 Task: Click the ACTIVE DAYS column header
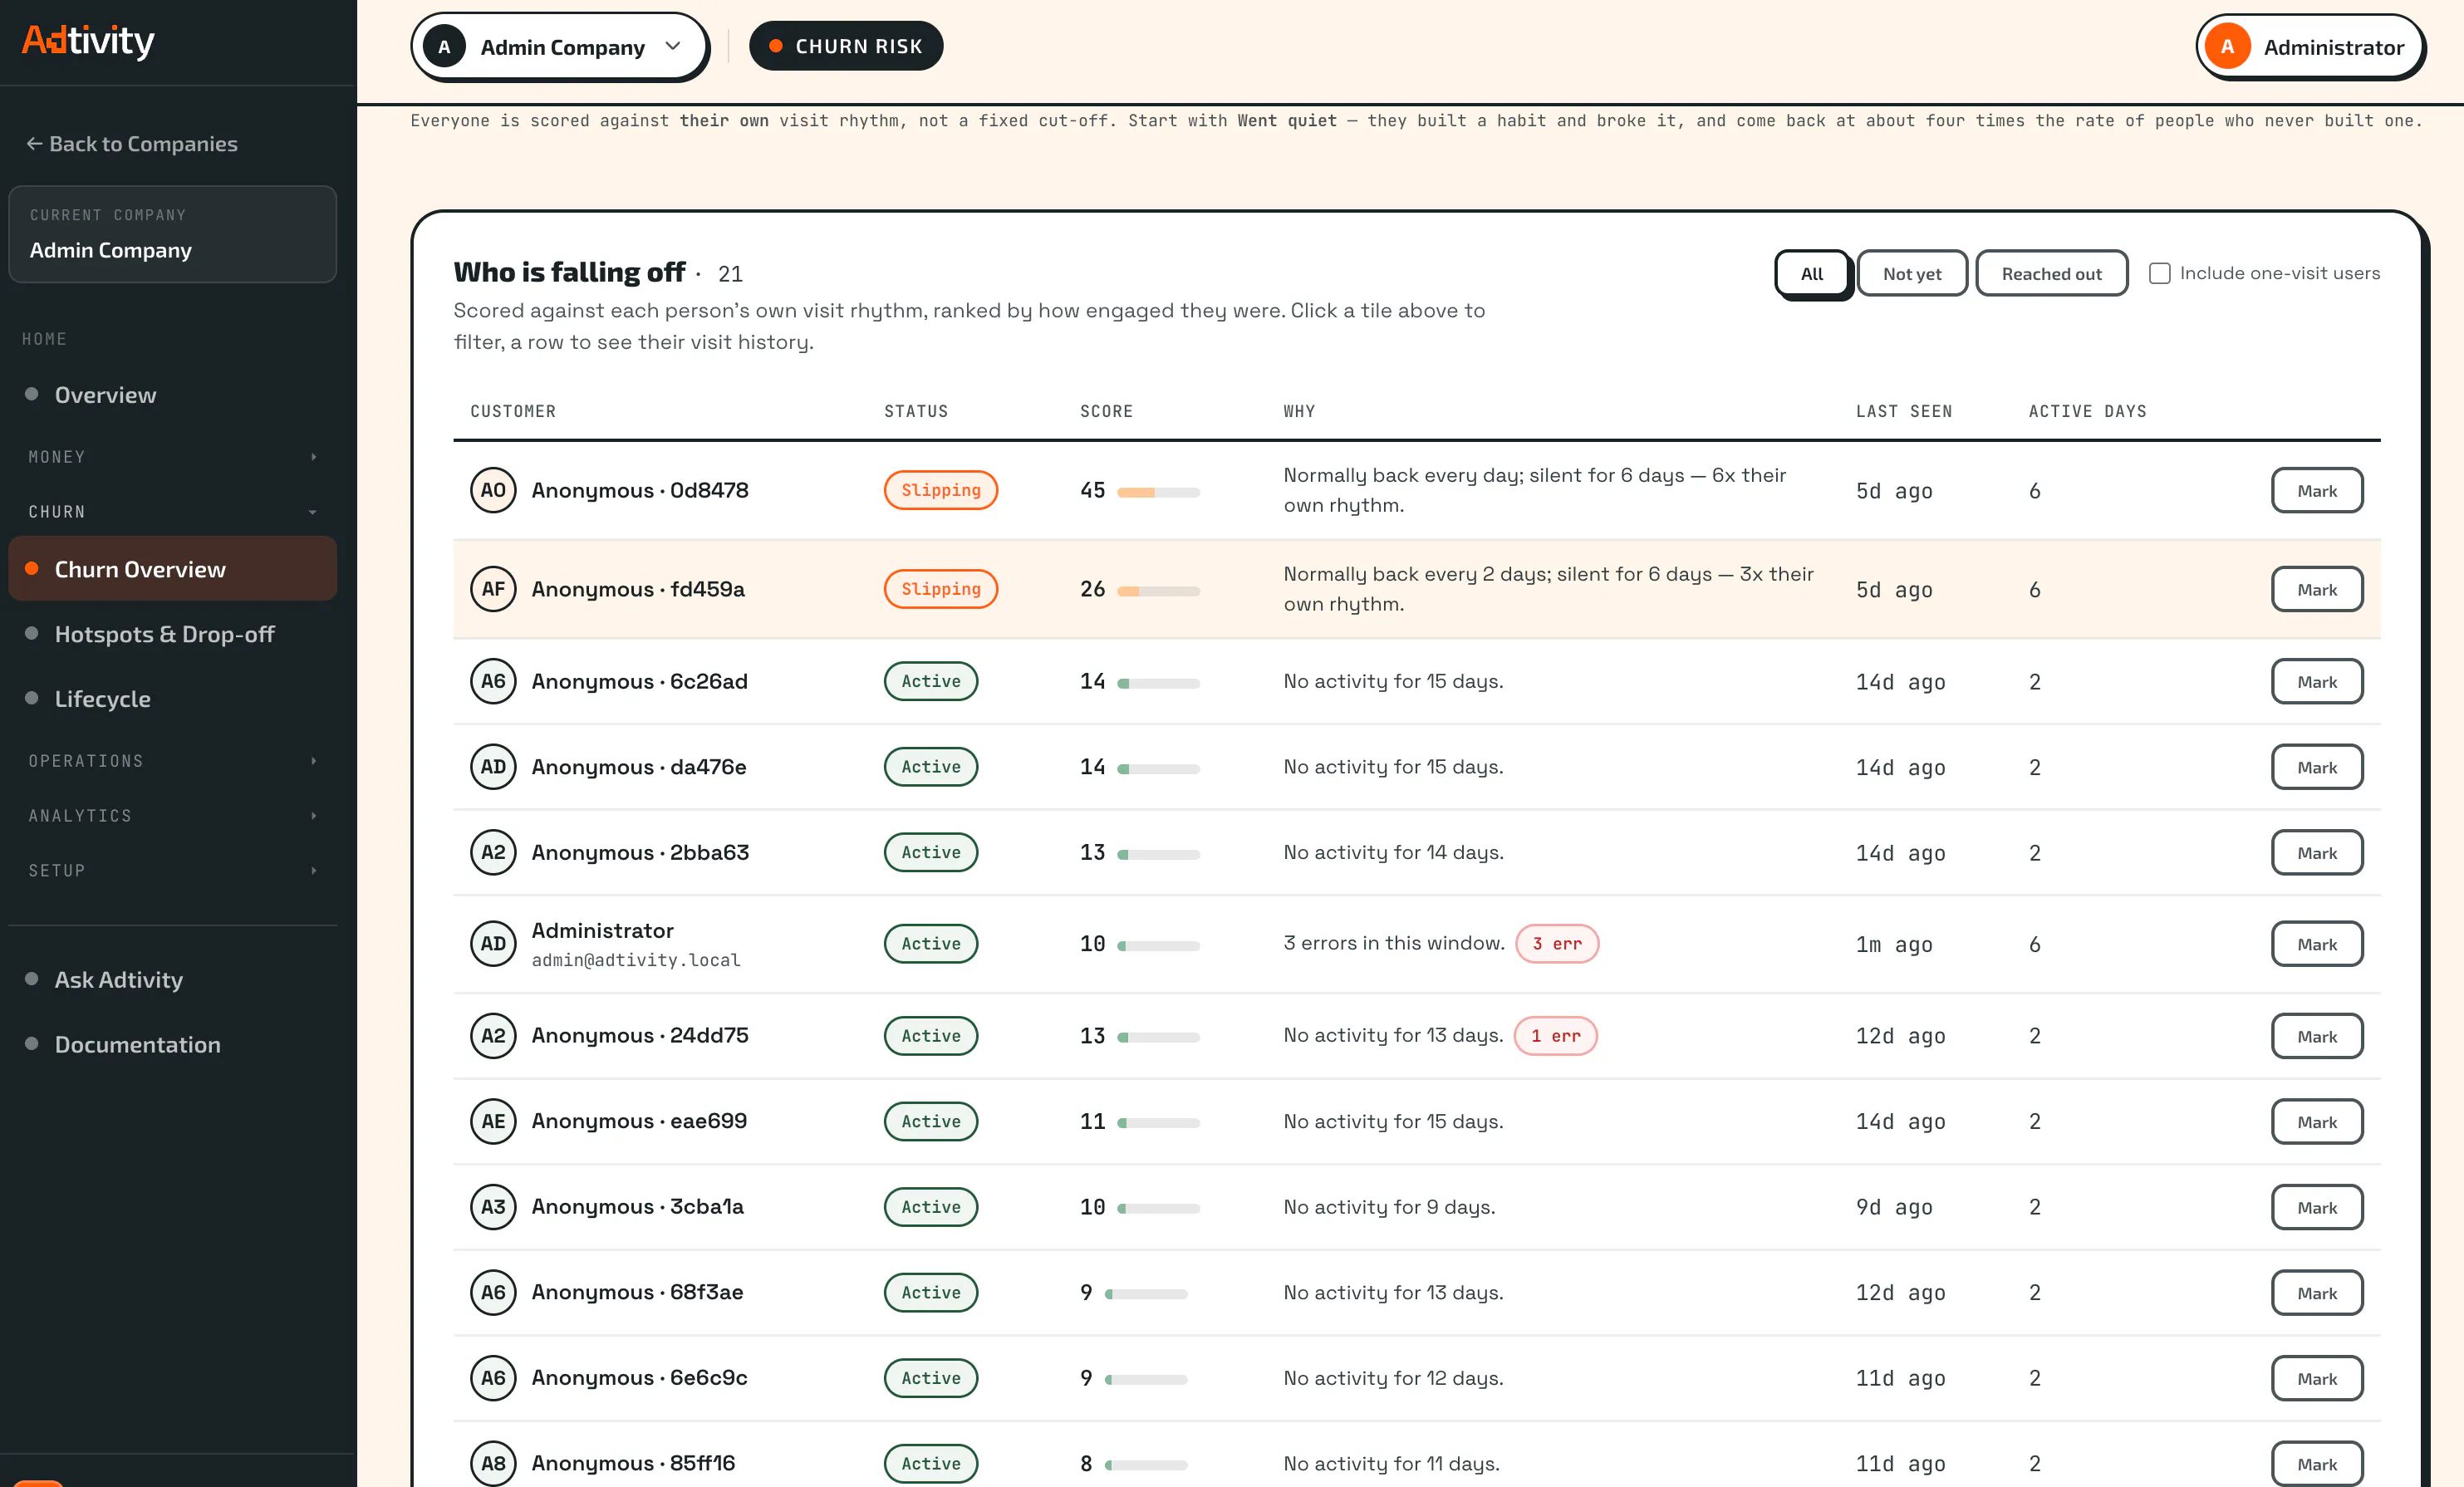tap(2087, 411)
